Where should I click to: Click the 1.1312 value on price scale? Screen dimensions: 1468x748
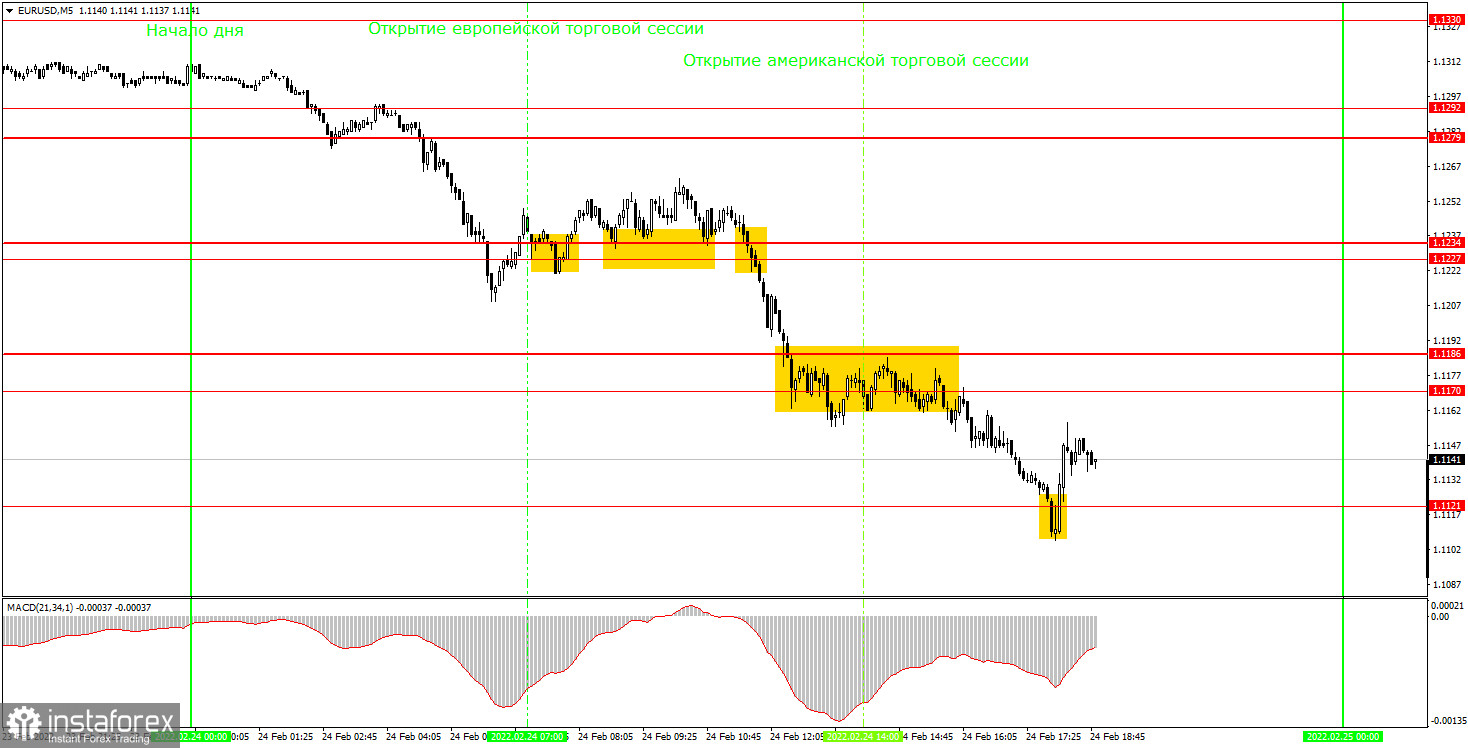click(x=1445, y=62)
